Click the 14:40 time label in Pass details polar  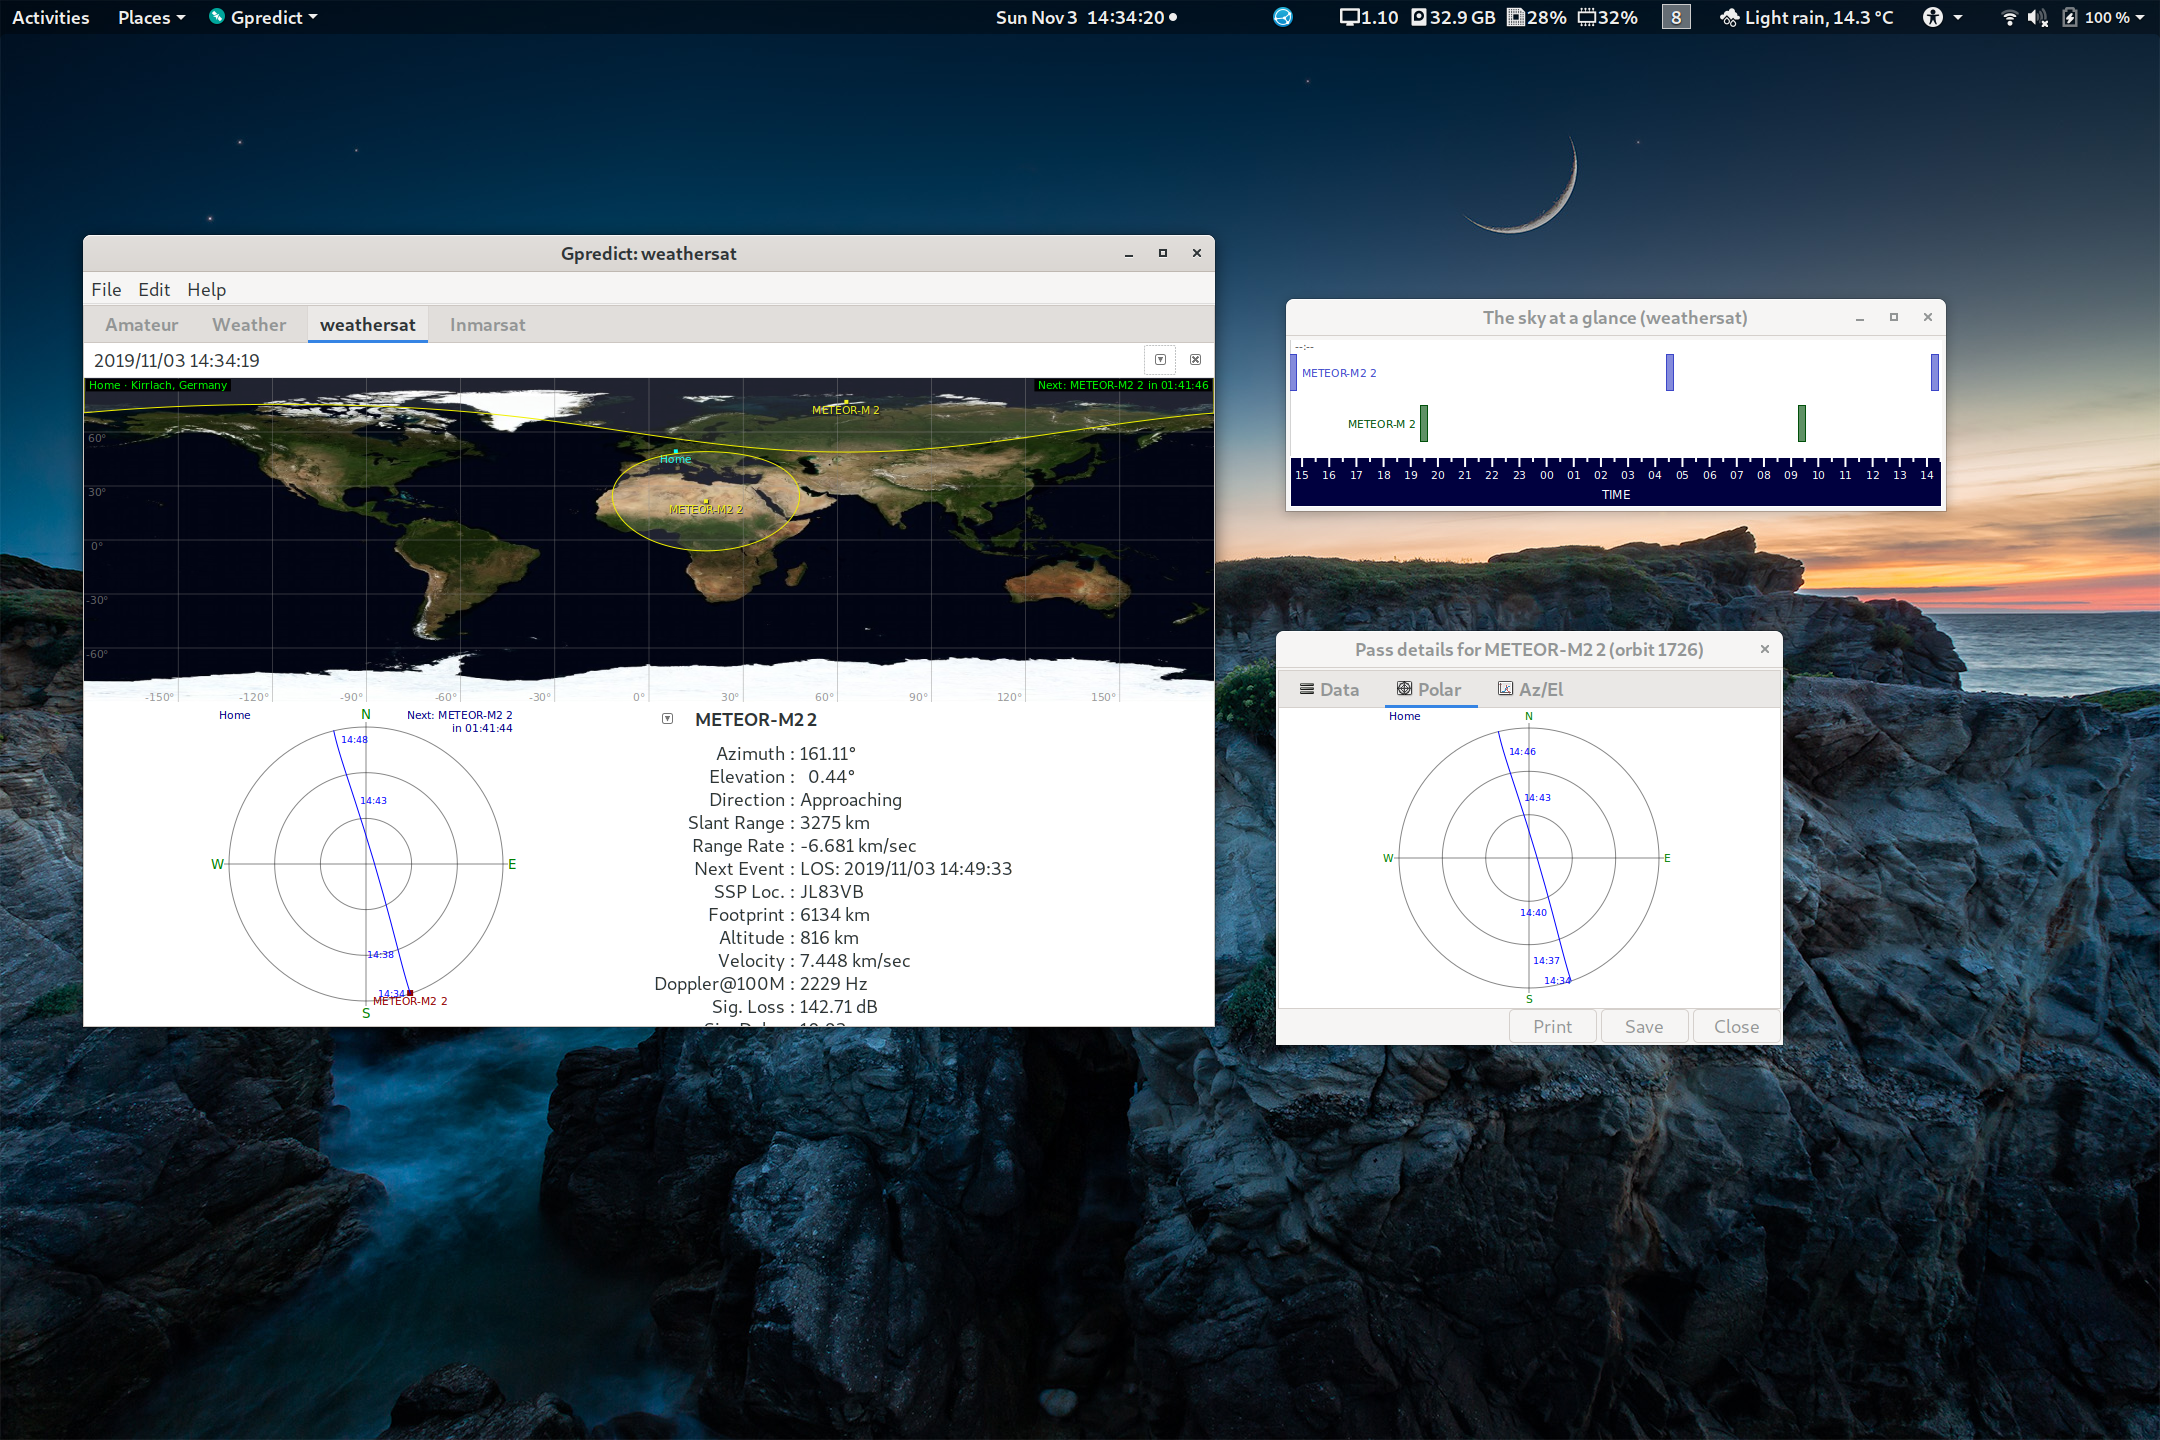1533,912
